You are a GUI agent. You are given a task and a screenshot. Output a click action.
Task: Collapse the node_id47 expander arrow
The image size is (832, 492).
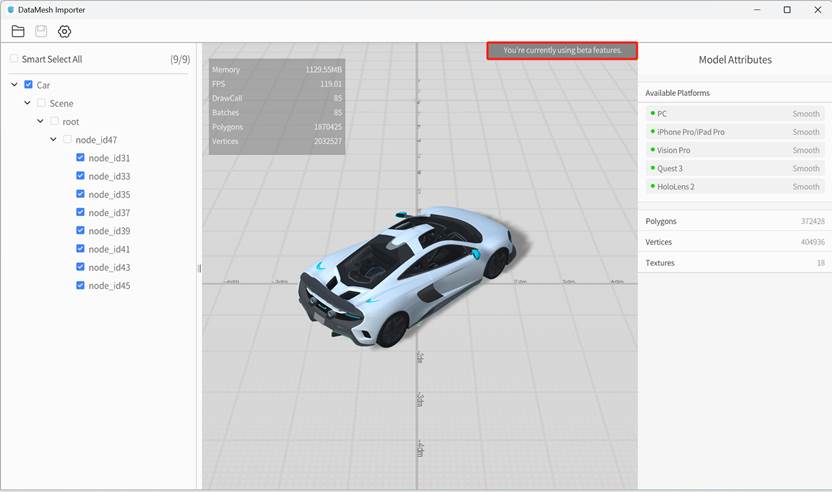pyautogui.click(x=54, y=140)
